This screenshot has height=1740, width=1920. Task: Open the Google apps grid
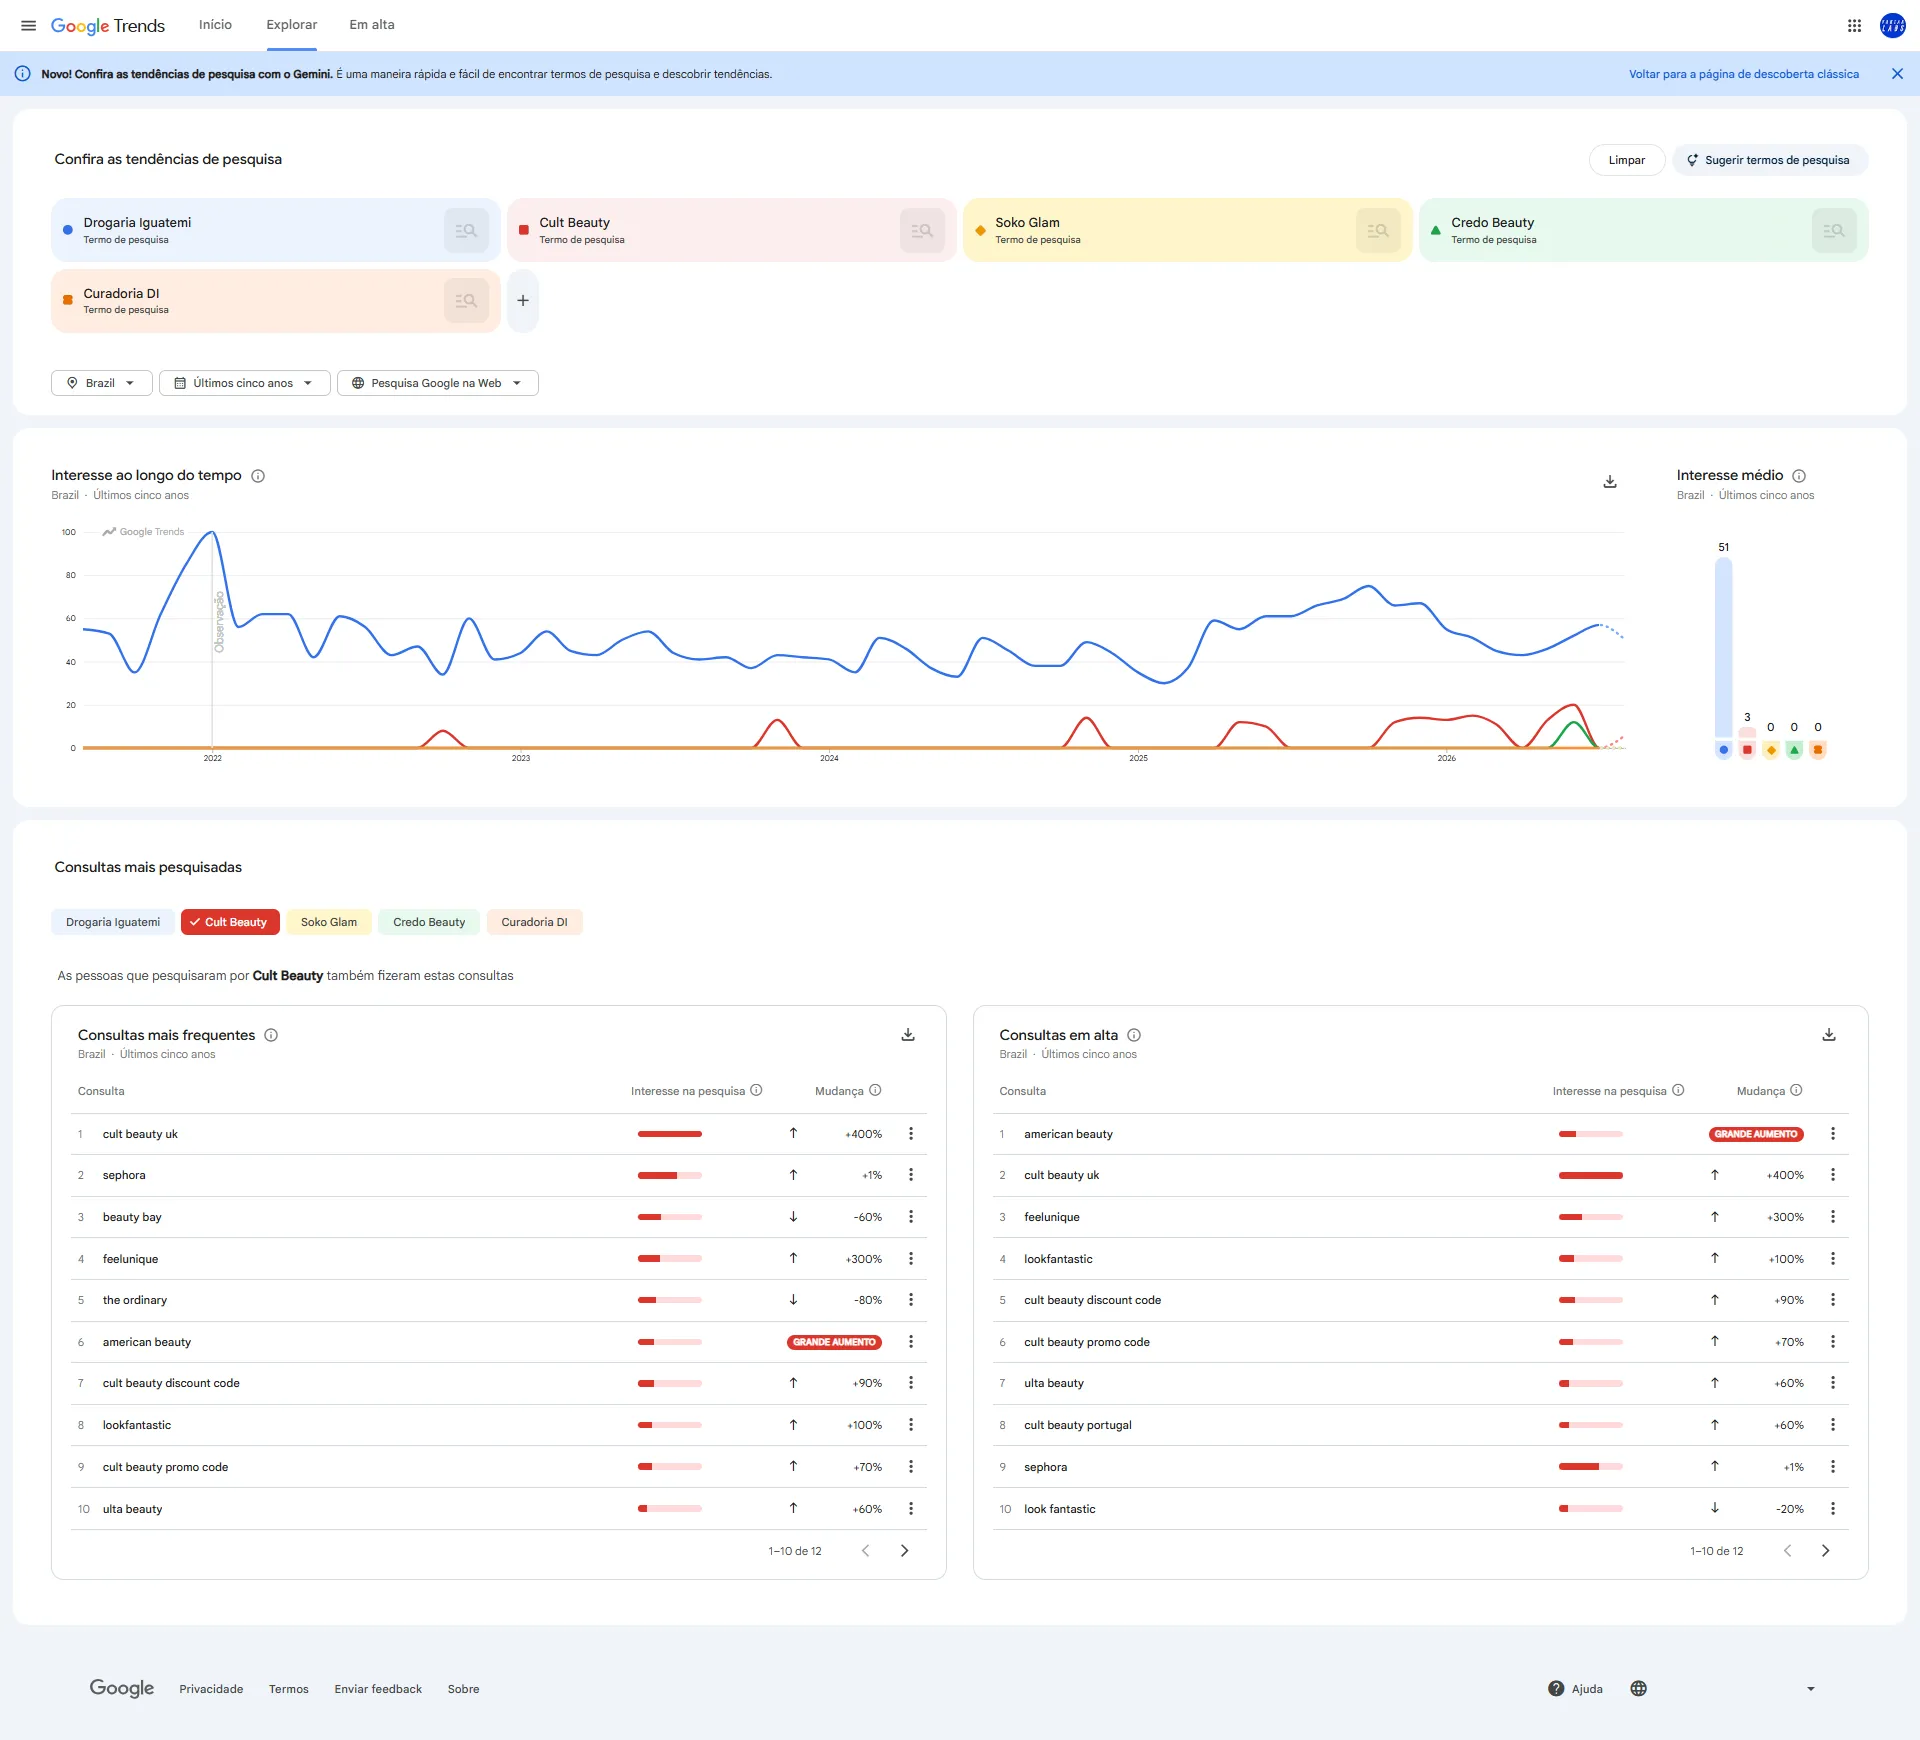(x=1854, y=25)
